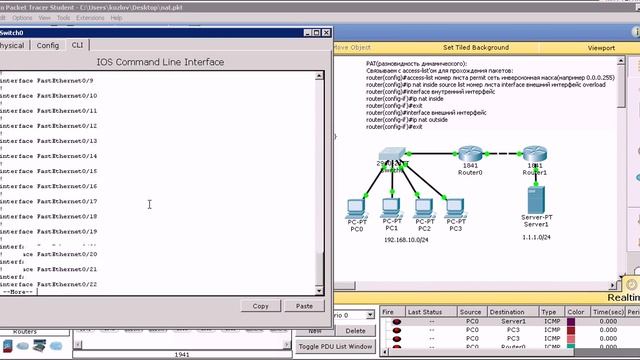The image size is (640, 360).
Task: Click the purple color swatch in Server1 row
Action: (571, 322)
